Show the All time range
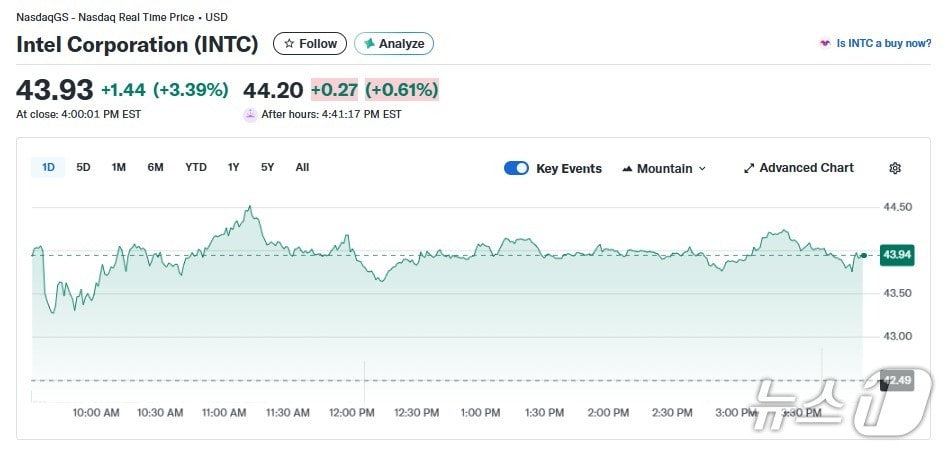This screenshot has height=450, width=946. point(302,167)
